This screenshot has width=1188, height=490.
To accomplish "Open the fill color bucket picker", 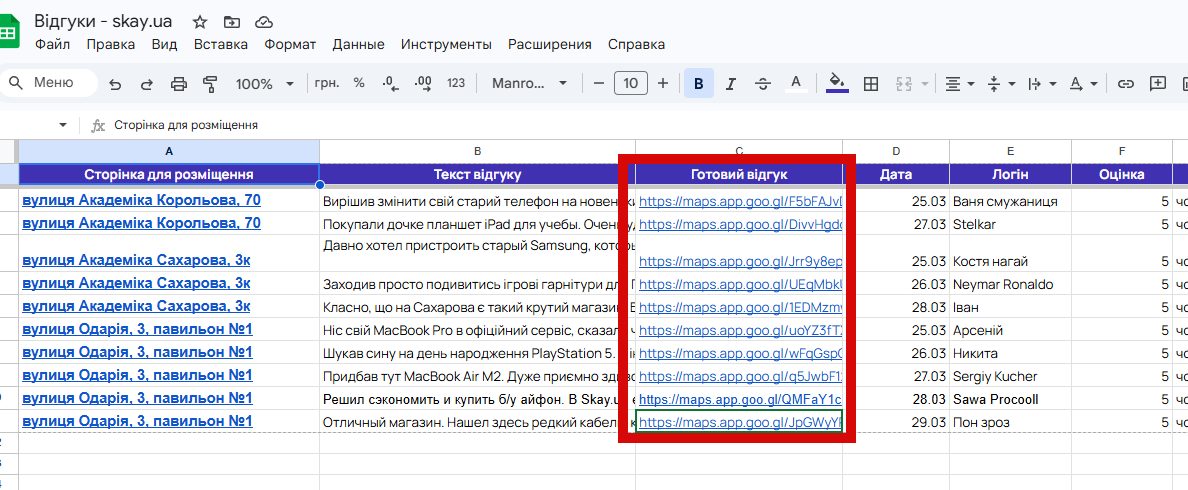I will pos(837,83).
